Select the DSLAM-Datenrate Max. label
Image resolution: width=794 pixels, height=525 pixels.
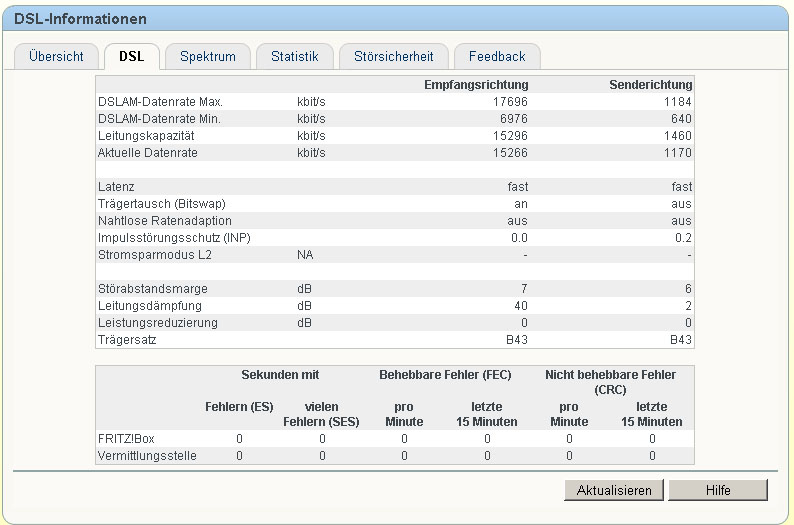[161, 102]
